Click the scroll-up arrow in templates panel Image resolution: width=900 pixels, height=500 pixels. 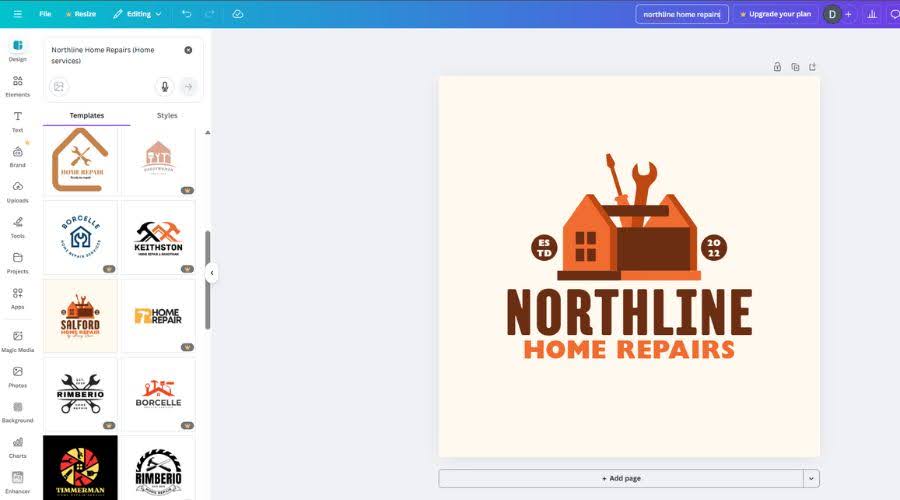point(208,133)
